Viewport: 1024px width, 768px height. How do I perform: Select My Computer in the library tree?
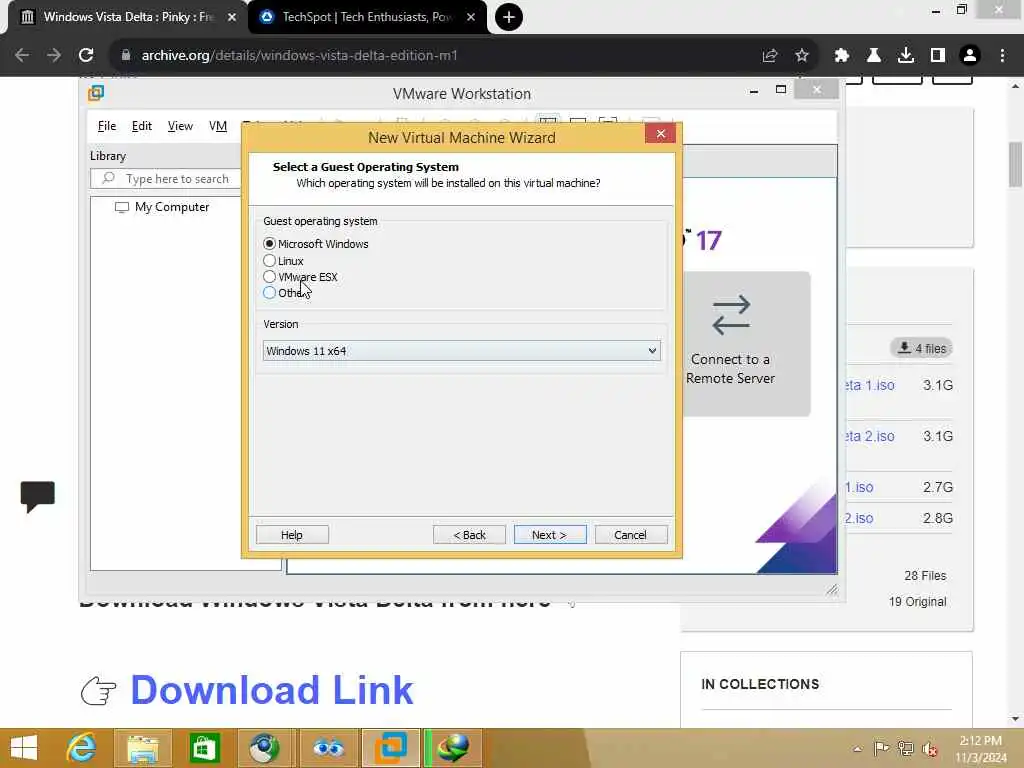[162, 207]
